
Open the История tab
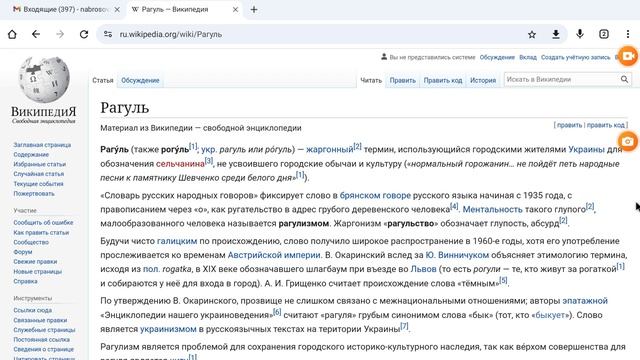tap(483, 80)
